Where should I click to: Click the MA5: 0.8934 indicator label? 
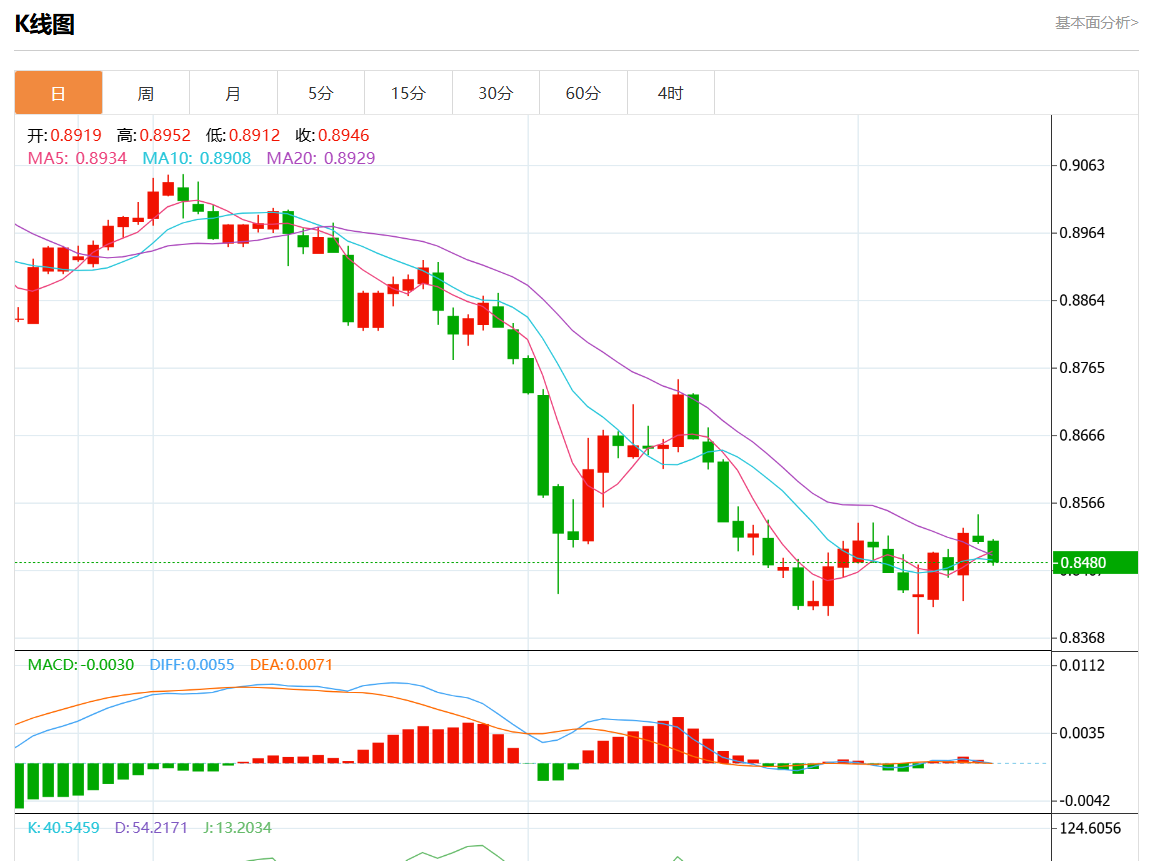(x=77, y=158)
